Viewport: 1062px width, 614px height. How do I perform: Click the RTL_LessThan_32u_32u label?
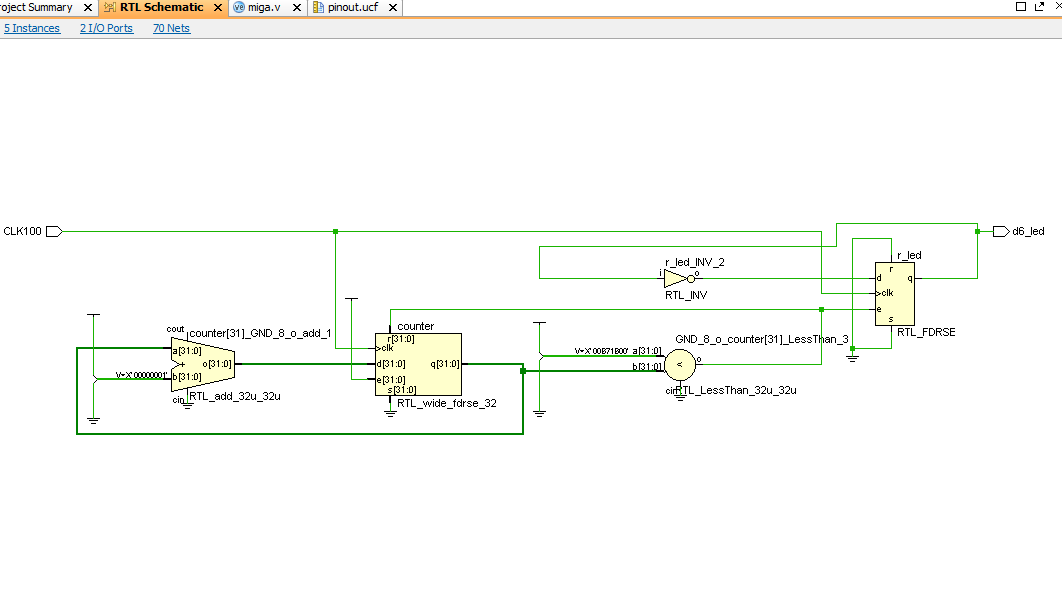point(736,391)
